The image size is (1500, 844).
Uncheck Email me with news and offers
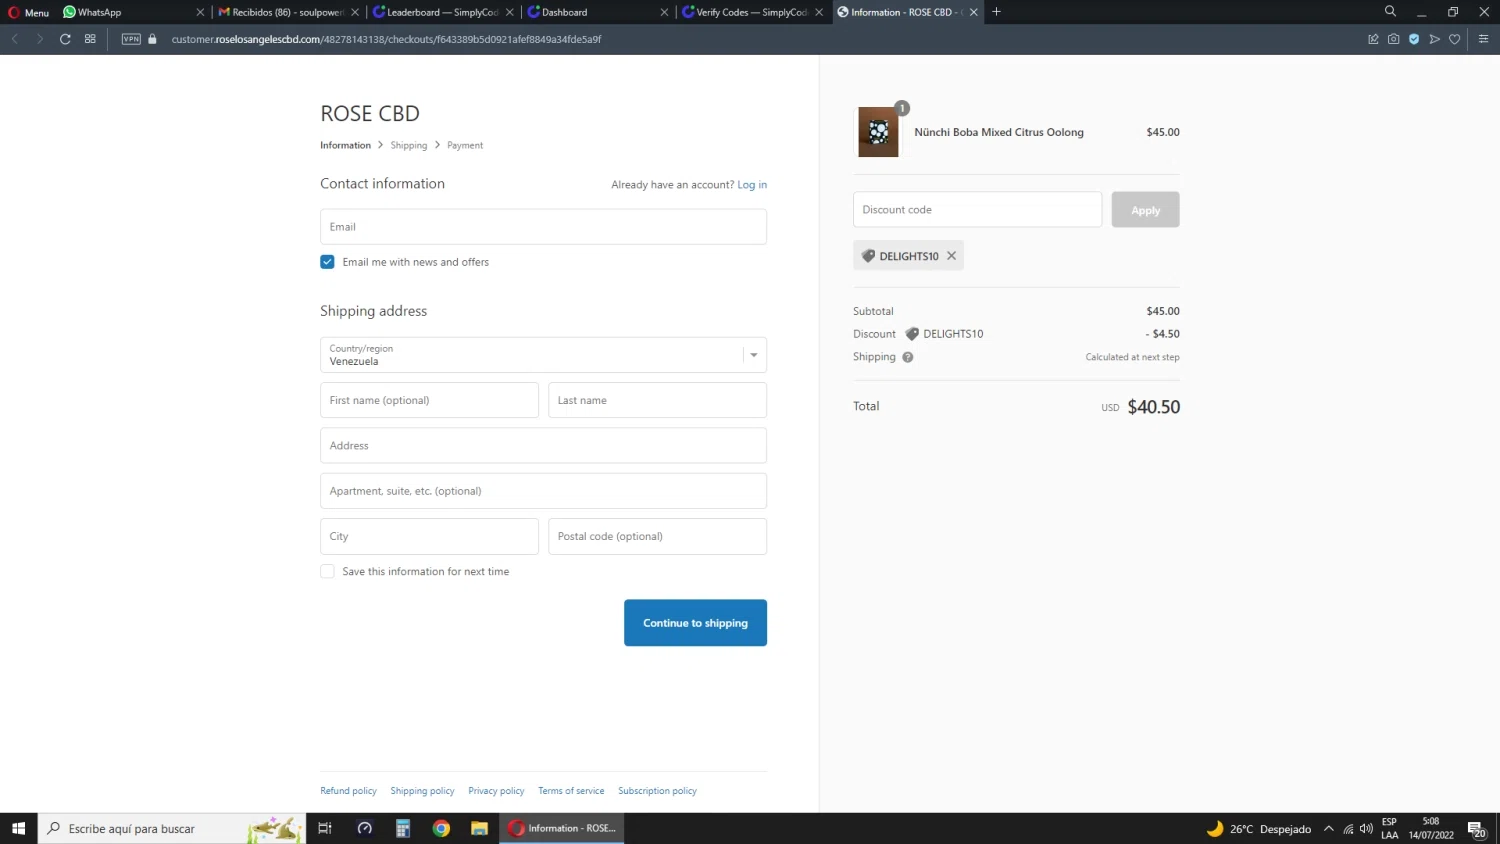click(x=327, y=262)
